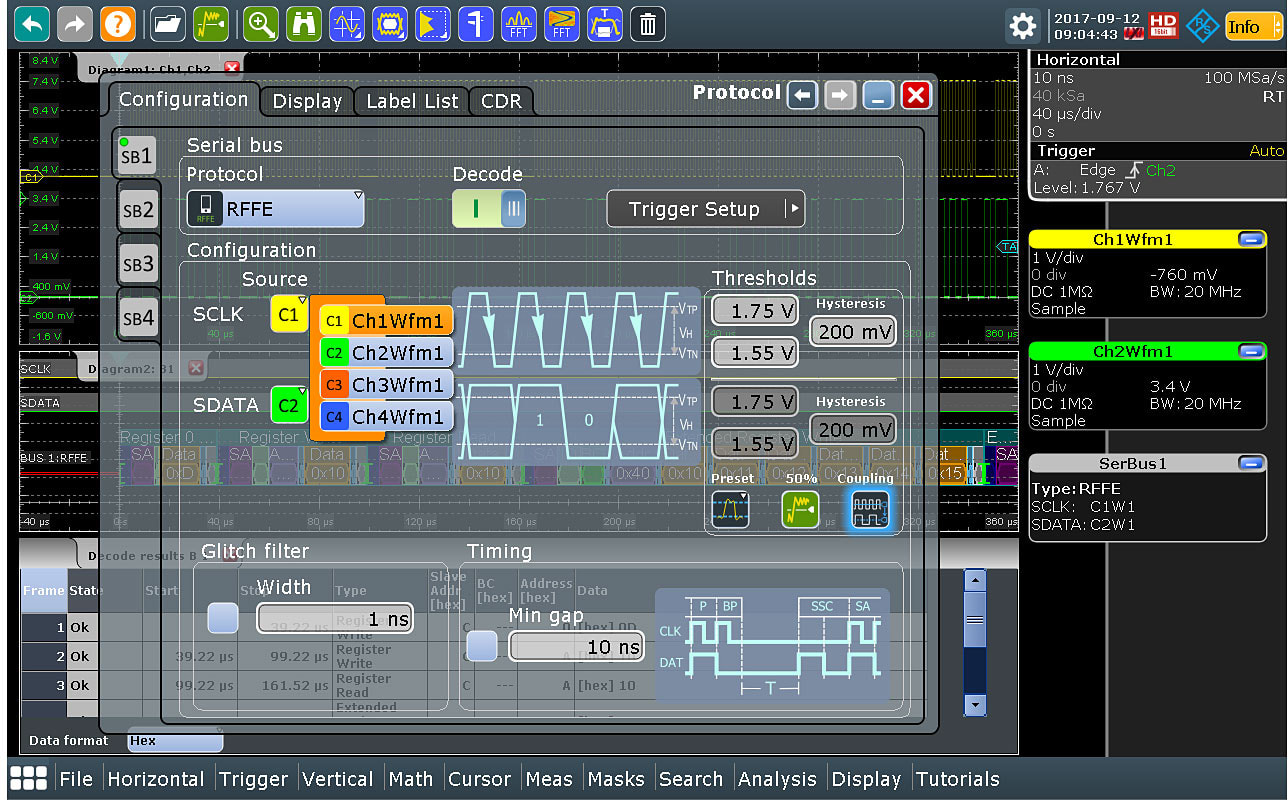
Task: Switch to the Label List tab
Action: [412, 101]
